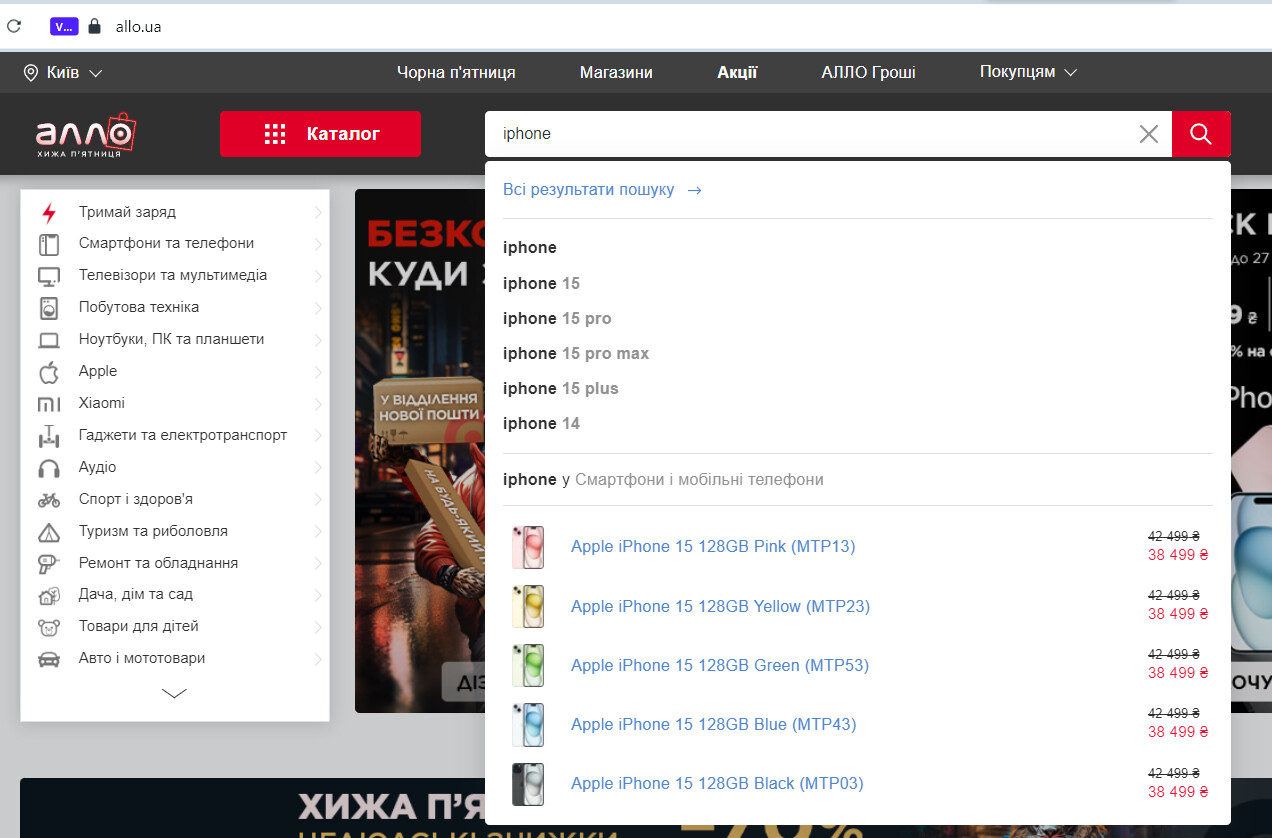Expand the Apple category arrow
This screenshot has width=1272, height=838.
tap(318, 372)
